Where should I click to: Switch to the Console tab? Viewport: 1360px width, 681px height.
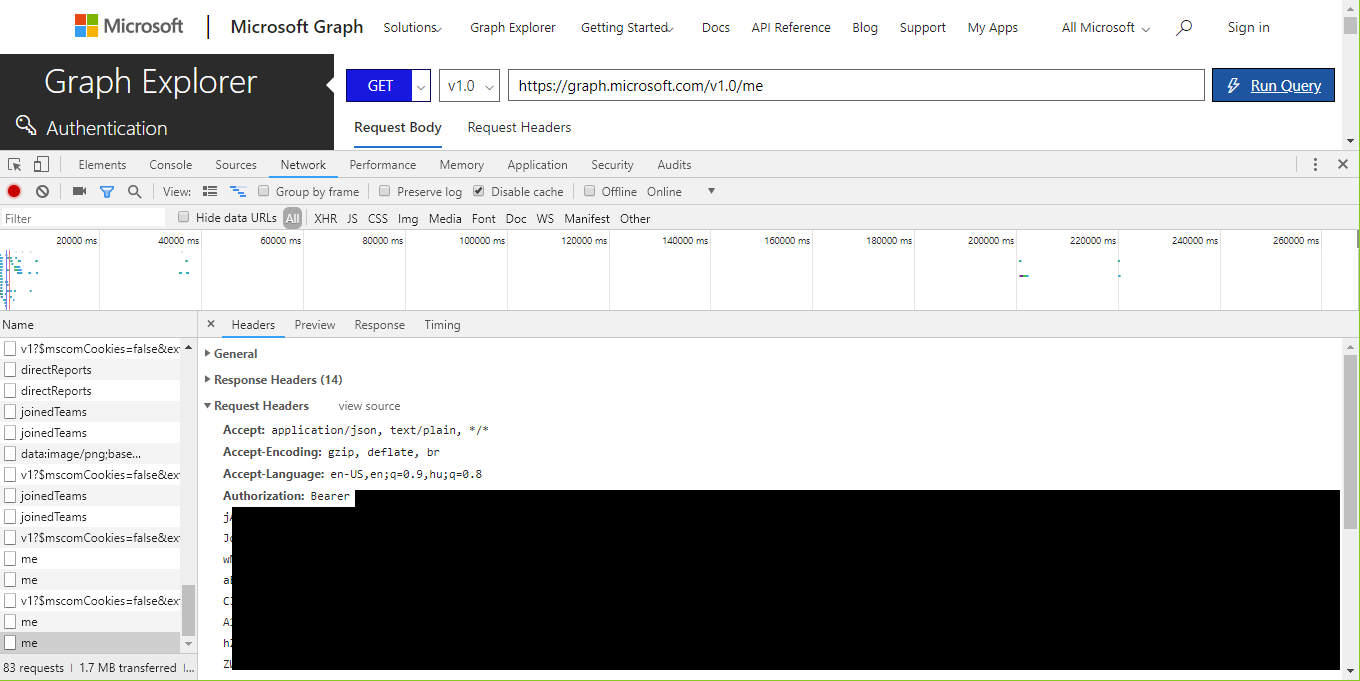[171, 165]
